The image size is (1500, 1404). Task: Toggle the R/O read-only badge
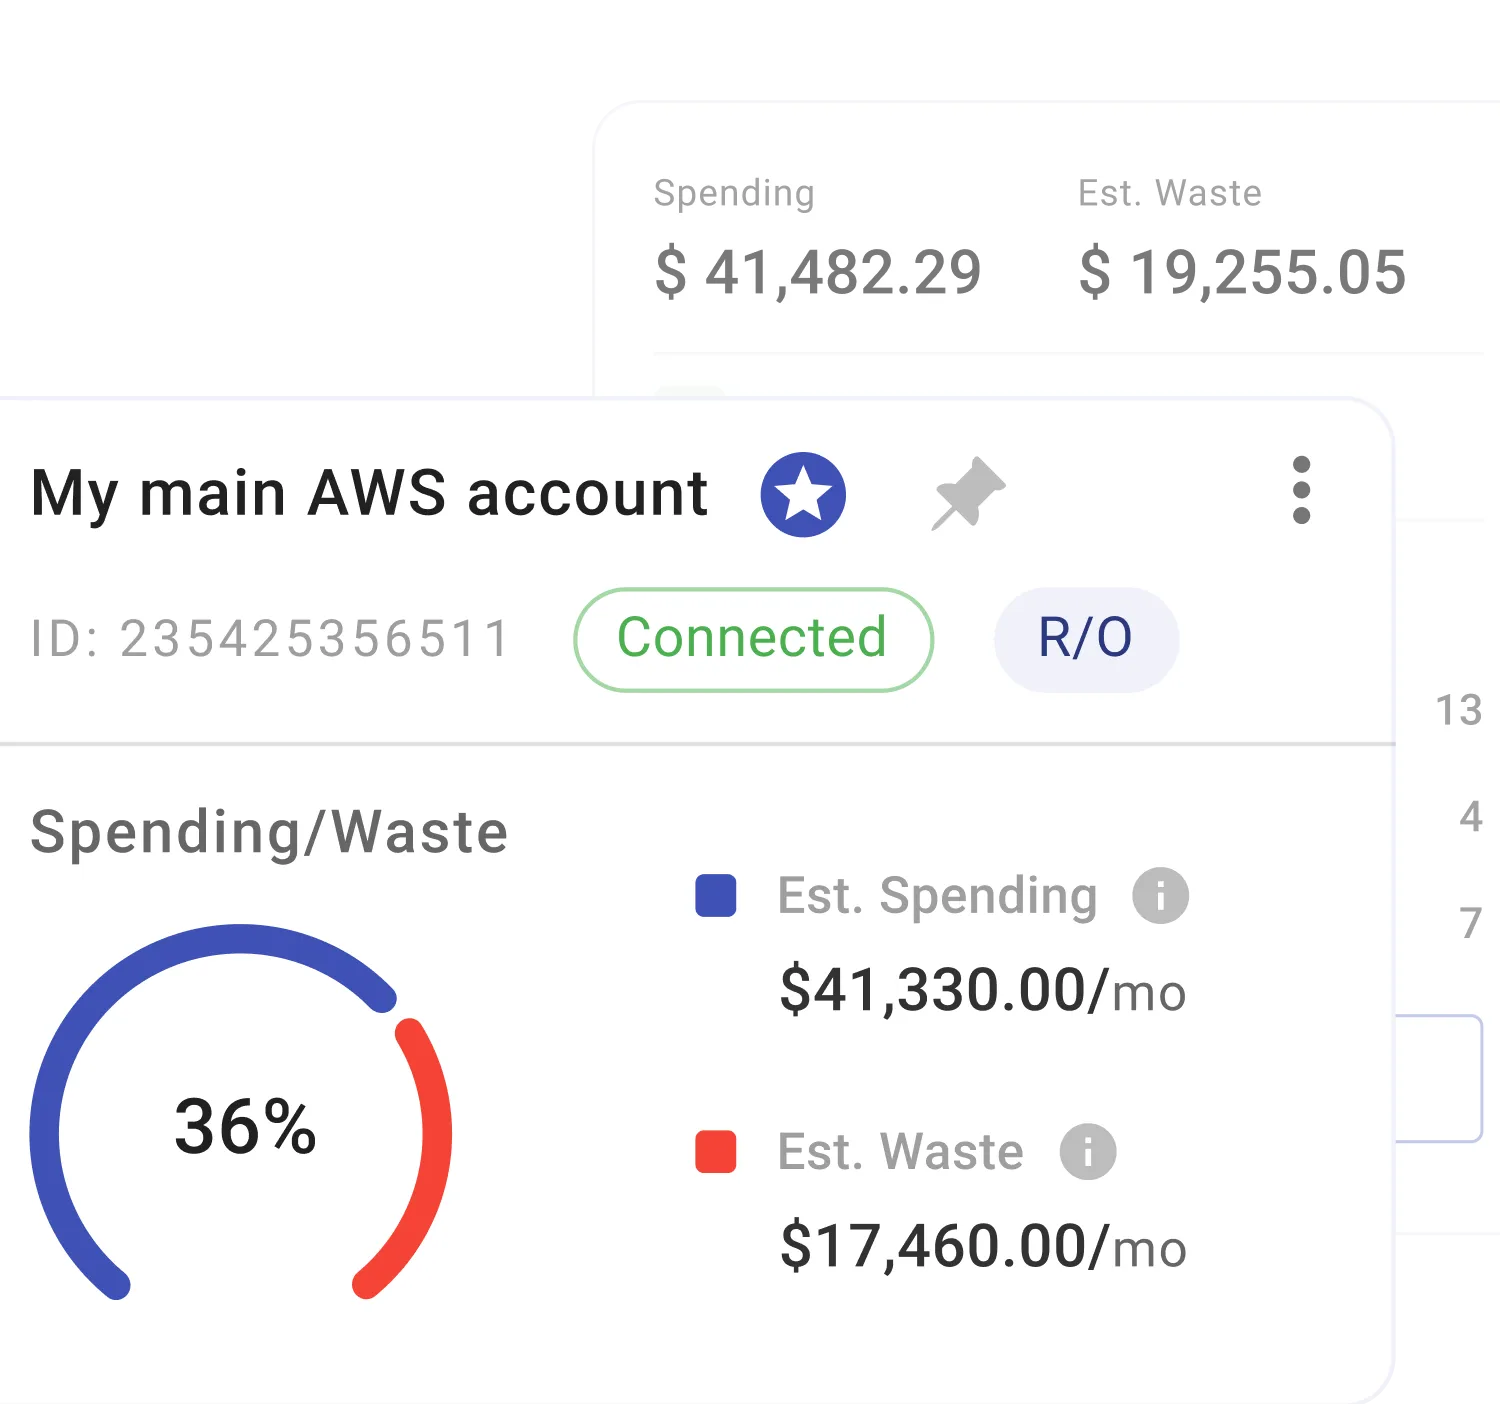(1086, 639)
